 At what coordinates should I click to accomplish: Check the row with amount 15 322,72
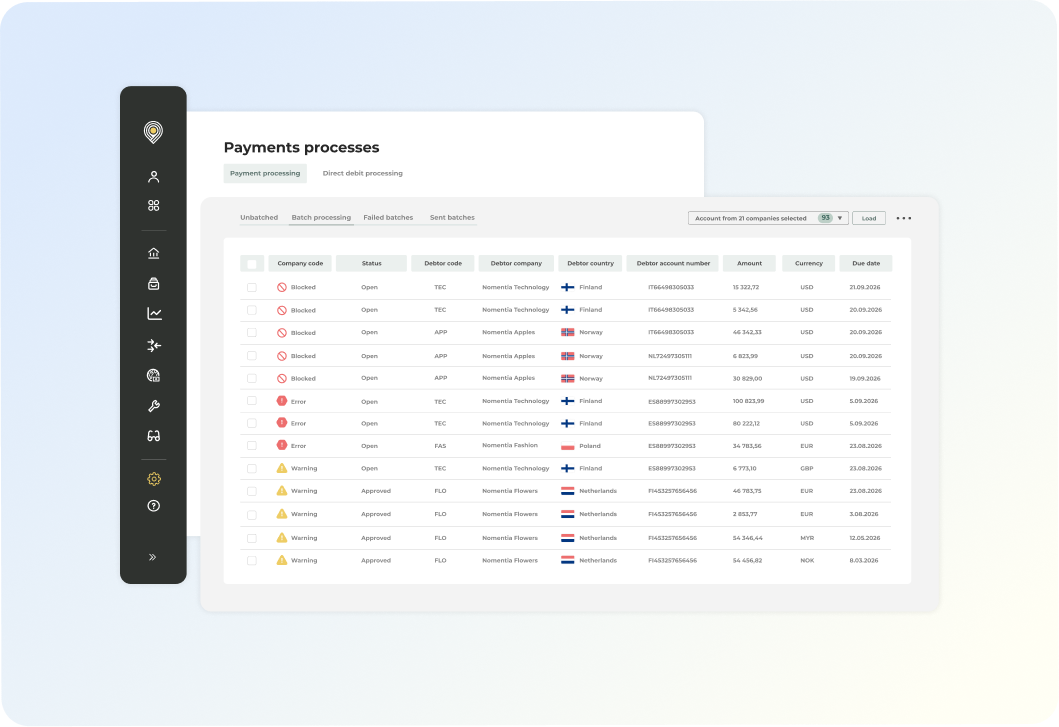pos(252,287)
